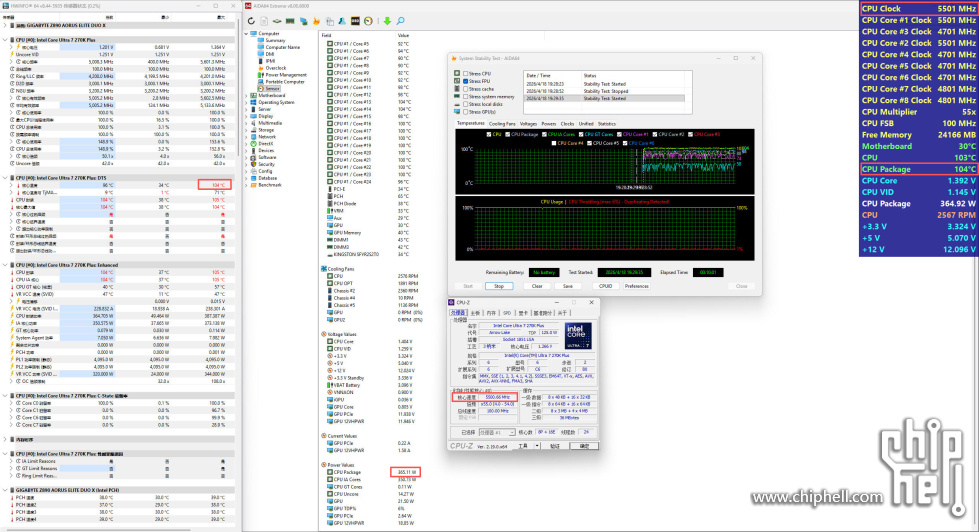Click the CPU Package row in sensor panel overlay
Image resolution: width=979 pixels, height=532 pixels.
918,169
